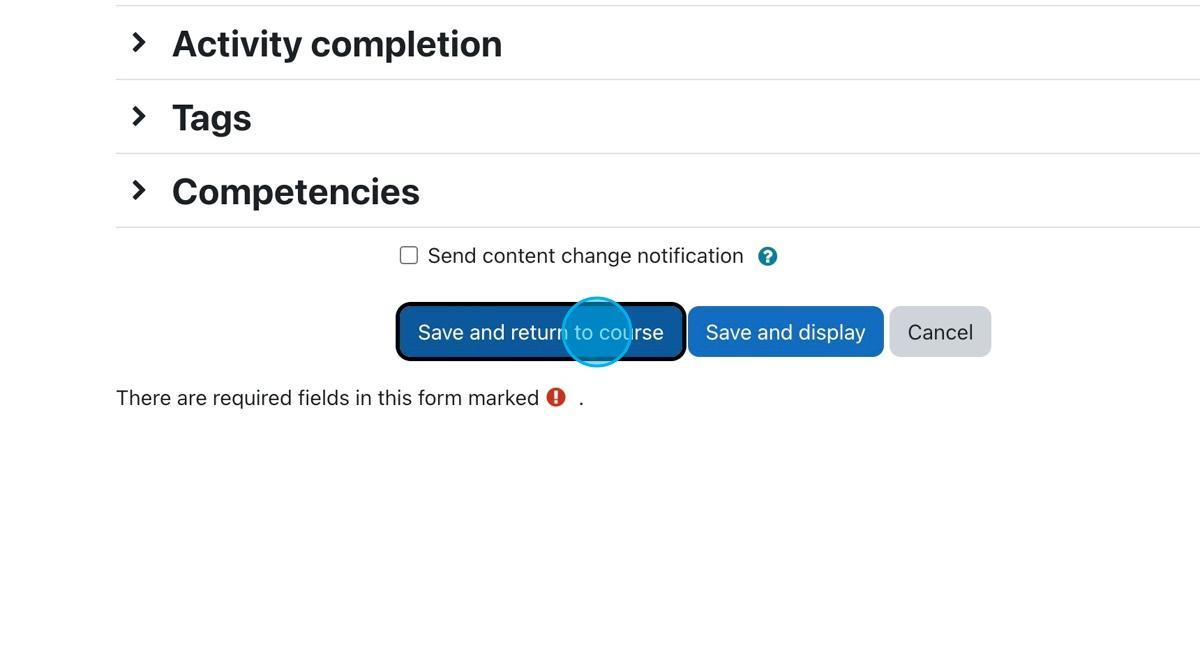Click the chevron icon before Activity completion
1200x670 pixels.
137,42
